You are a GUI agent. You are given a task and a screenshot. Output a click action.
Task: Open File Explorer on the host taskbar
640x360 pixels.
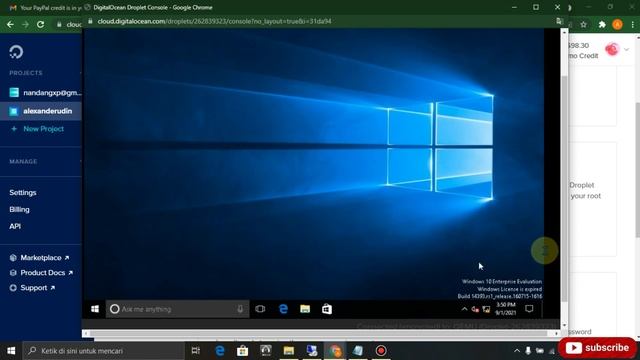tap(289, 351)
